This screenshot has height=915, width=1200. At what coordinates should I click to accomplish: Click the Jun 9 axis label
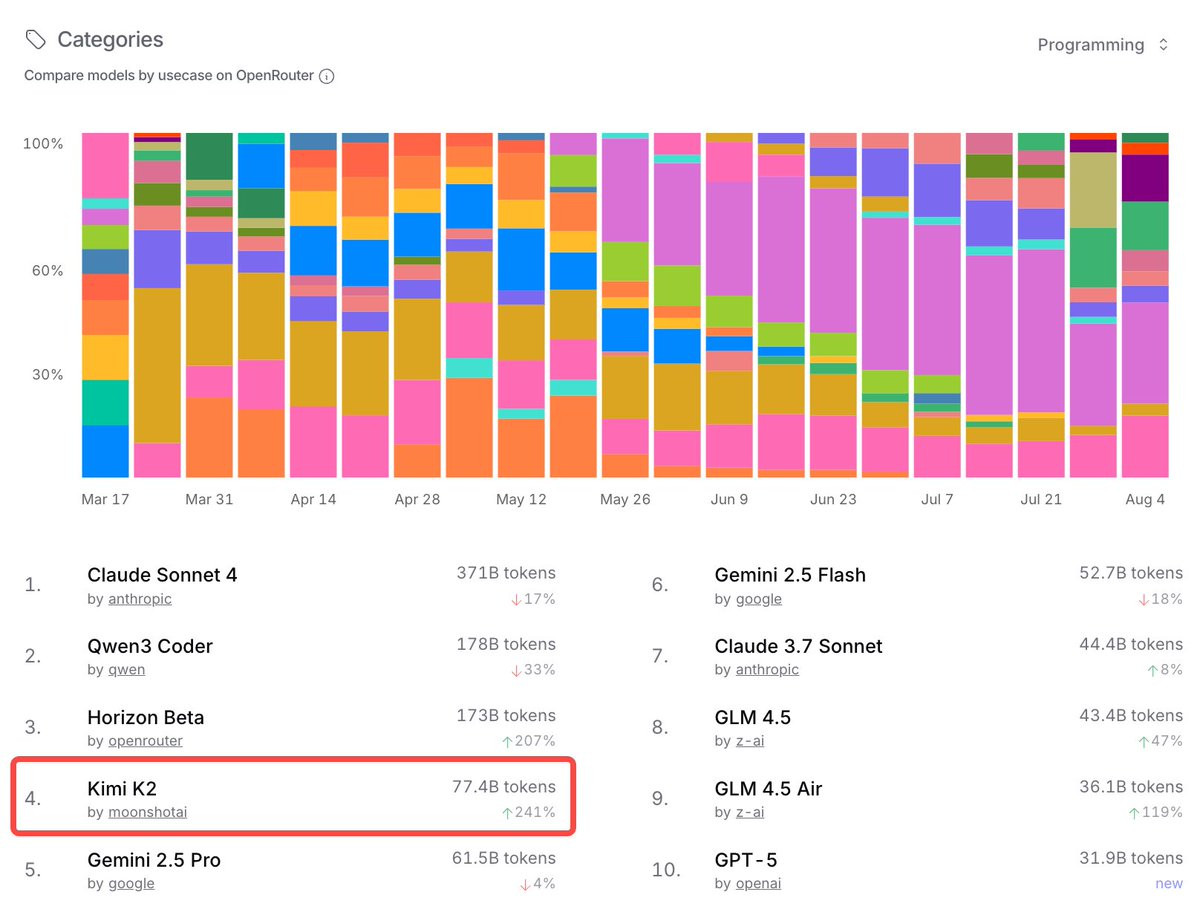click(x=729, y=500)
